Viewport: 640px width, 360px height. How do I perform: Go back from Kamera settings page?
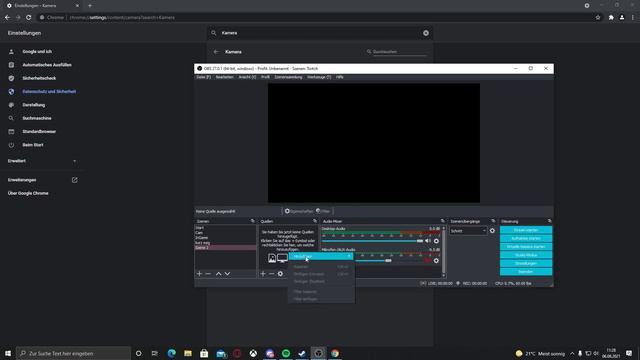[x=216, y=52]
